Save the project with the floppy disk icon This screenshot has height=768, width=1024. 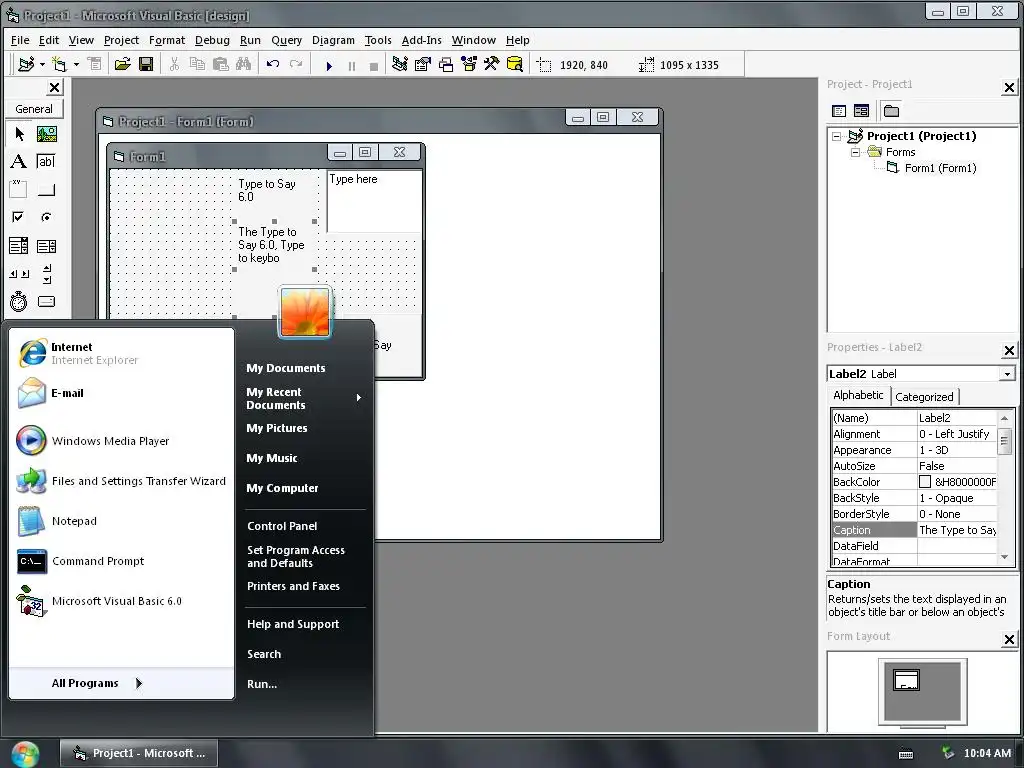coord(146,64)
